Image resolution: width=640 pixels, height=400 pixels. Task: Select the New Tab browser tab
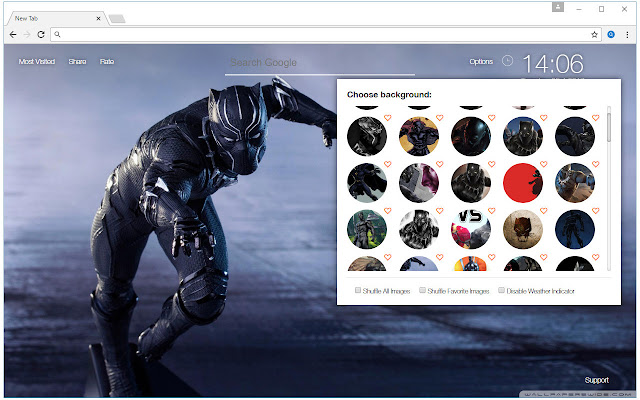pos(55,18)
